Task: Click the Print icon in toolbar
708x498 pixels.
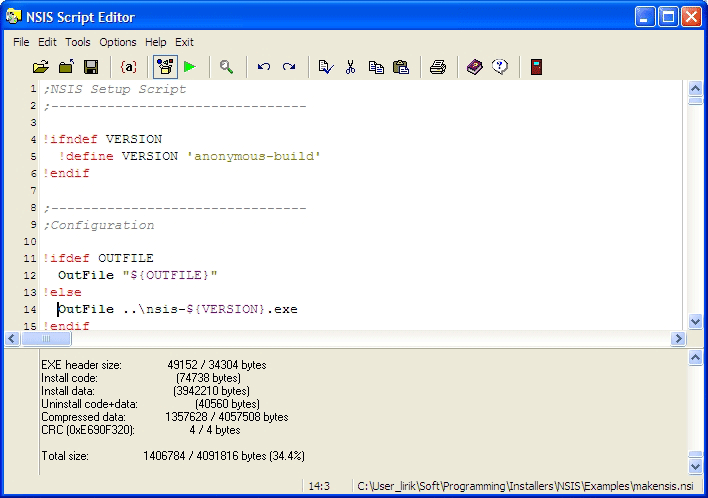Action: click(438, 67)
